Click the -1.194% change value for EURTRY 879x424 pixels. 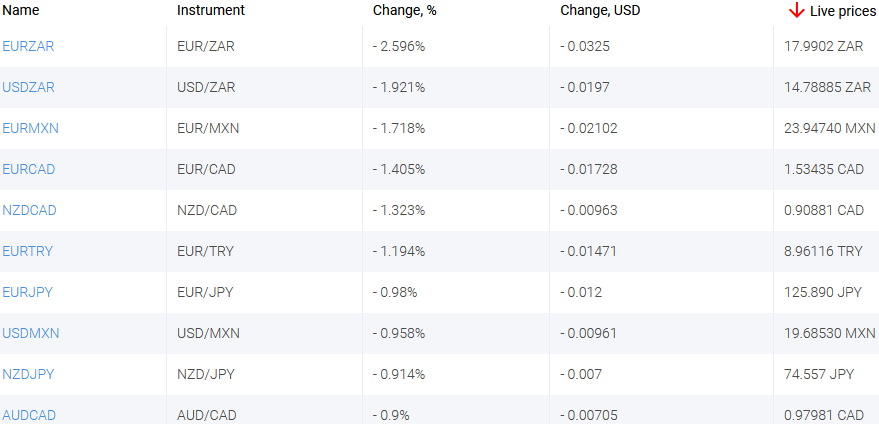click(399, 251)
